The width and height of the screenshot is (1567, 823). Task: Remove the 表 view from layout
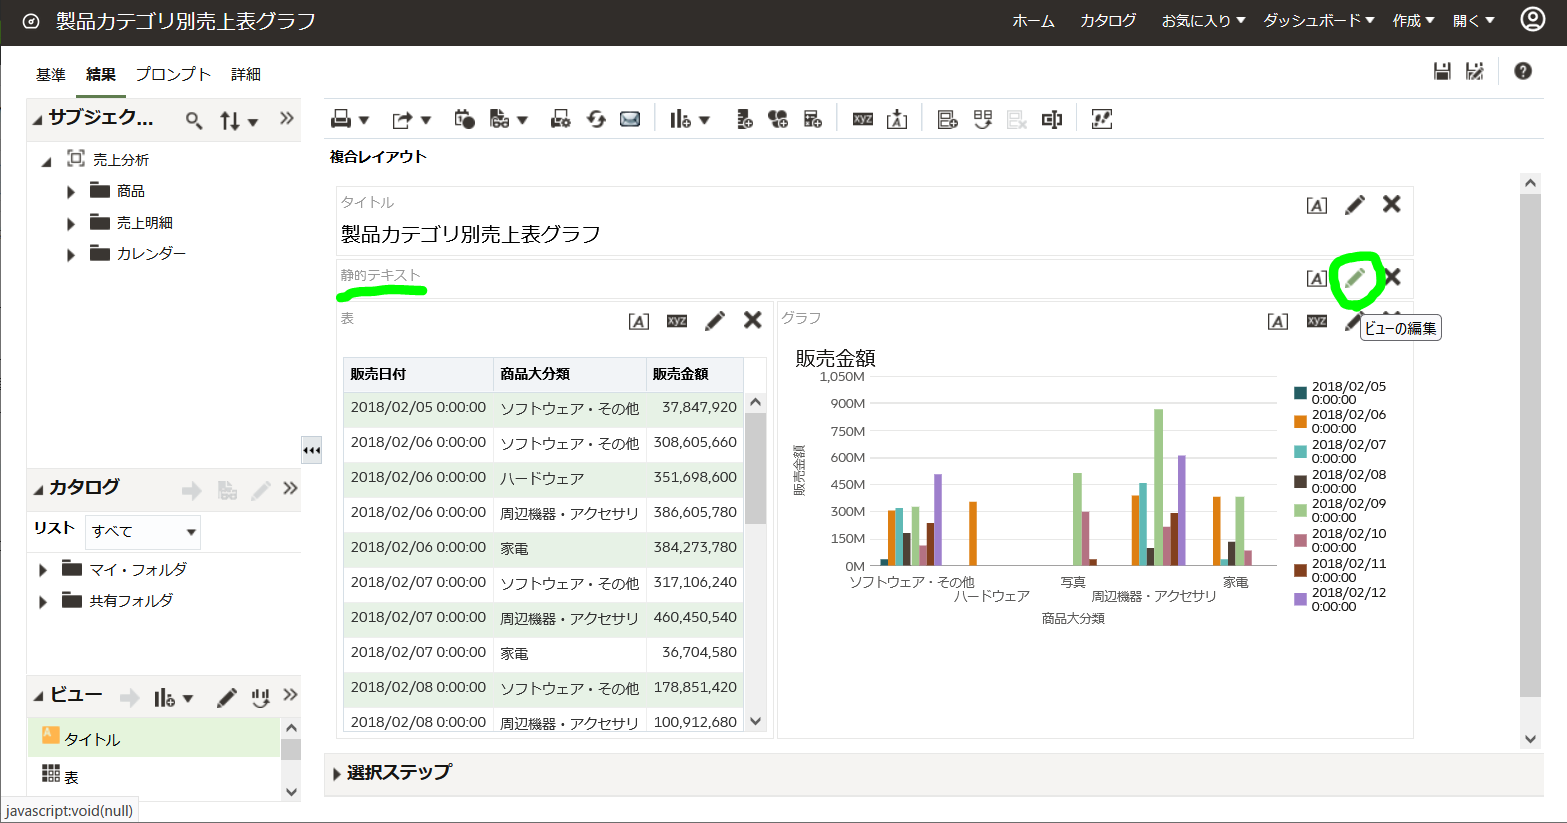pyautogui.click(x=753, y=320)
